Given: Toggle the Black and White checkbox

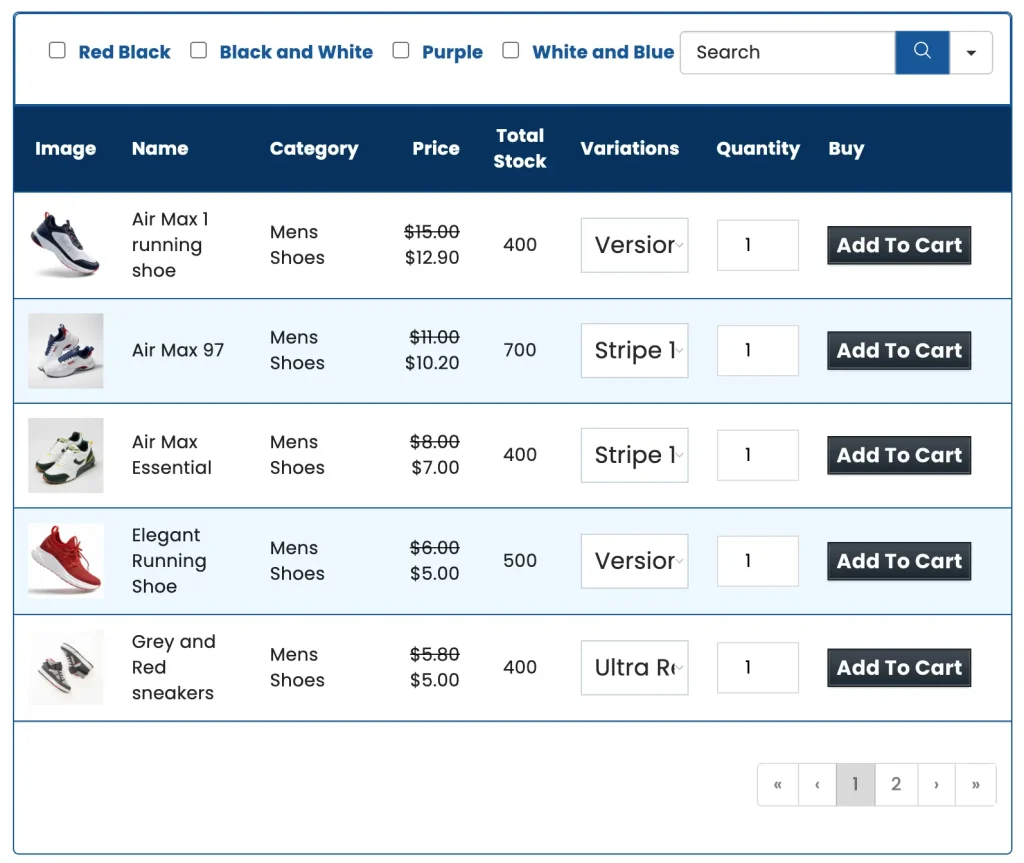Looking at the screenshot, I should (x=198, y=49).
